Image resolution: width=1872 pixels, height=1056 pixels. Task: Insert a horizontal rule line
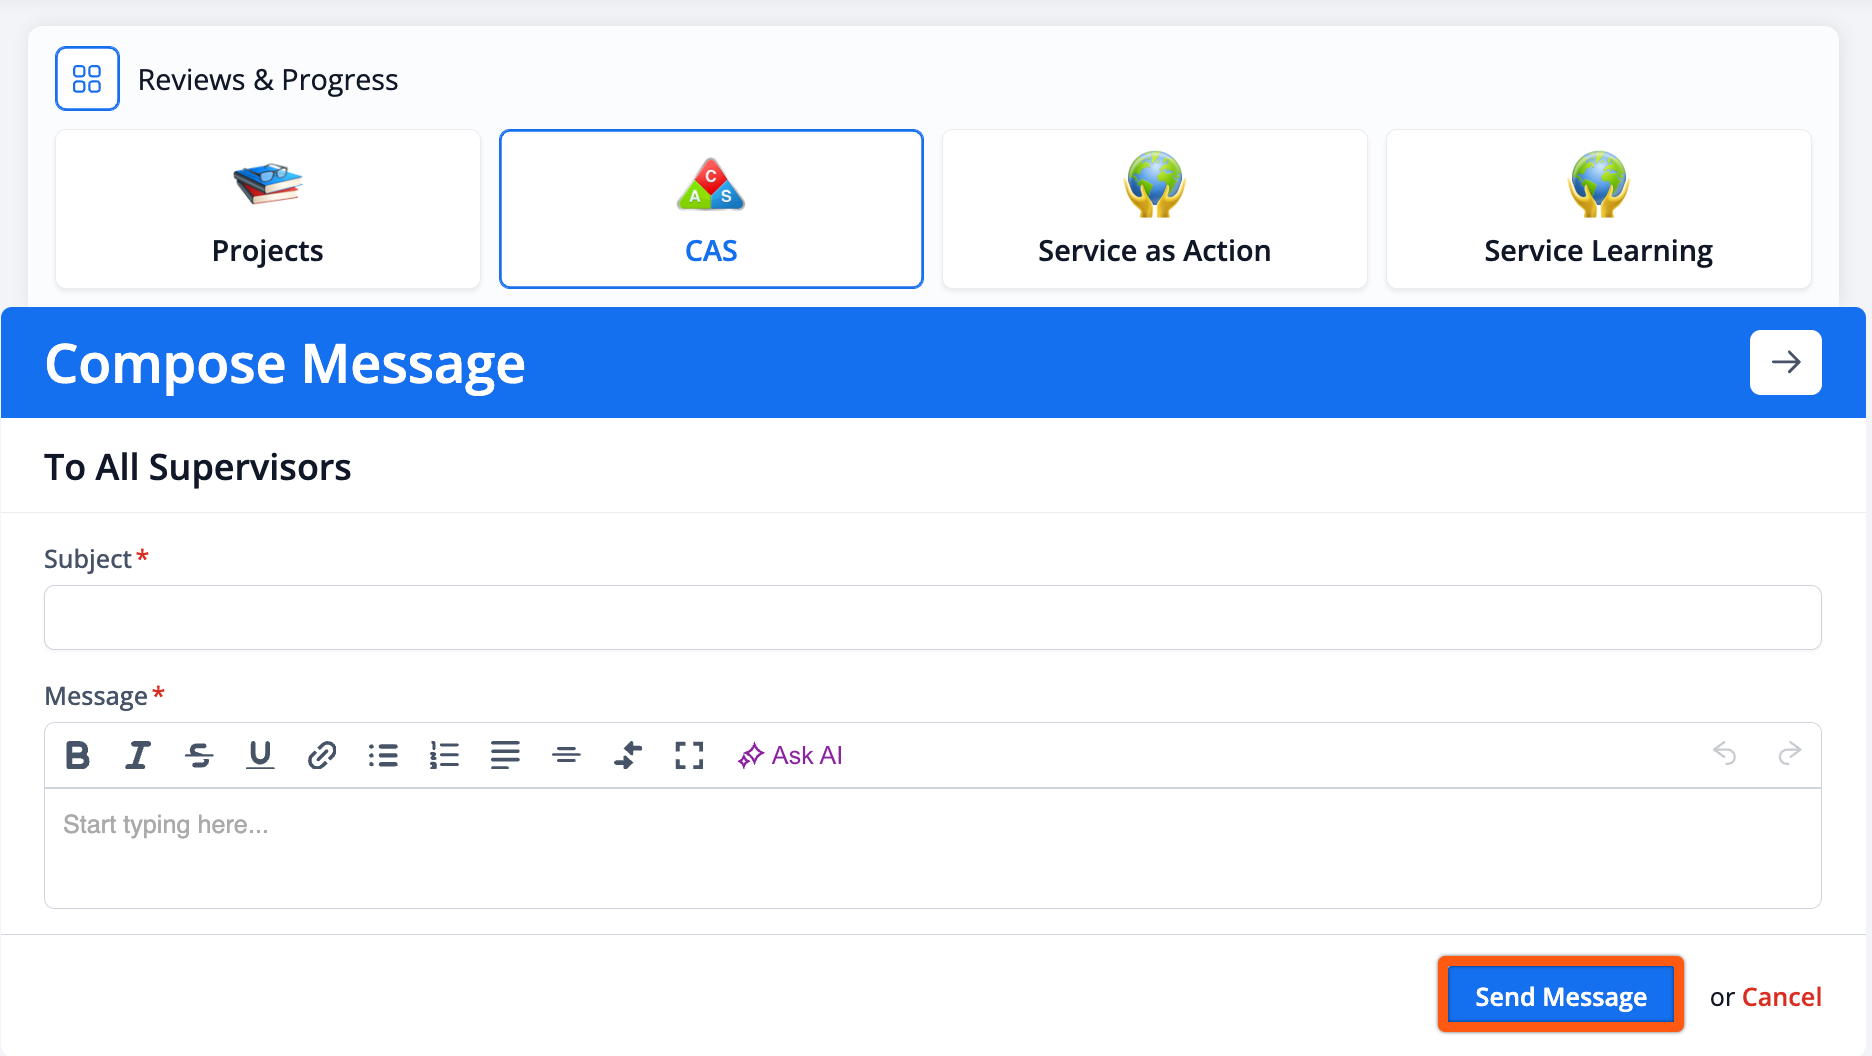566,755
